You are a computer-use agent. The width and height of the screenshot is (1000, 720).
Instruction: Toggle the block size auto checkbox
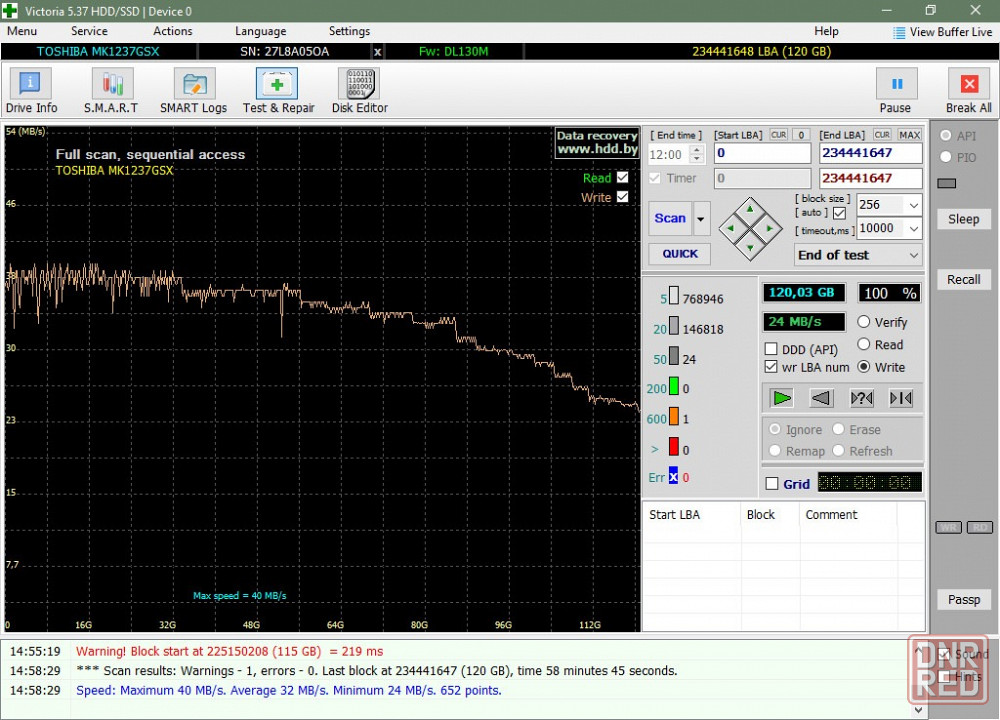point(839,213)
